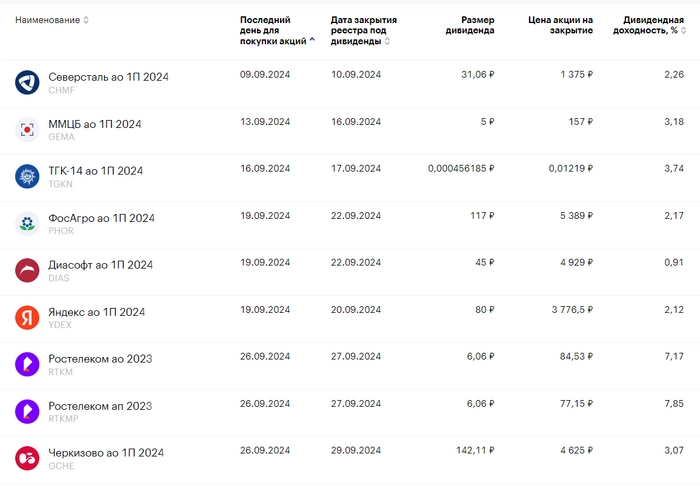Click the Цена акции на закрытие header
The height and width of the screenshot is (488, 700).
pyautogui.click(x=560, y=25)
